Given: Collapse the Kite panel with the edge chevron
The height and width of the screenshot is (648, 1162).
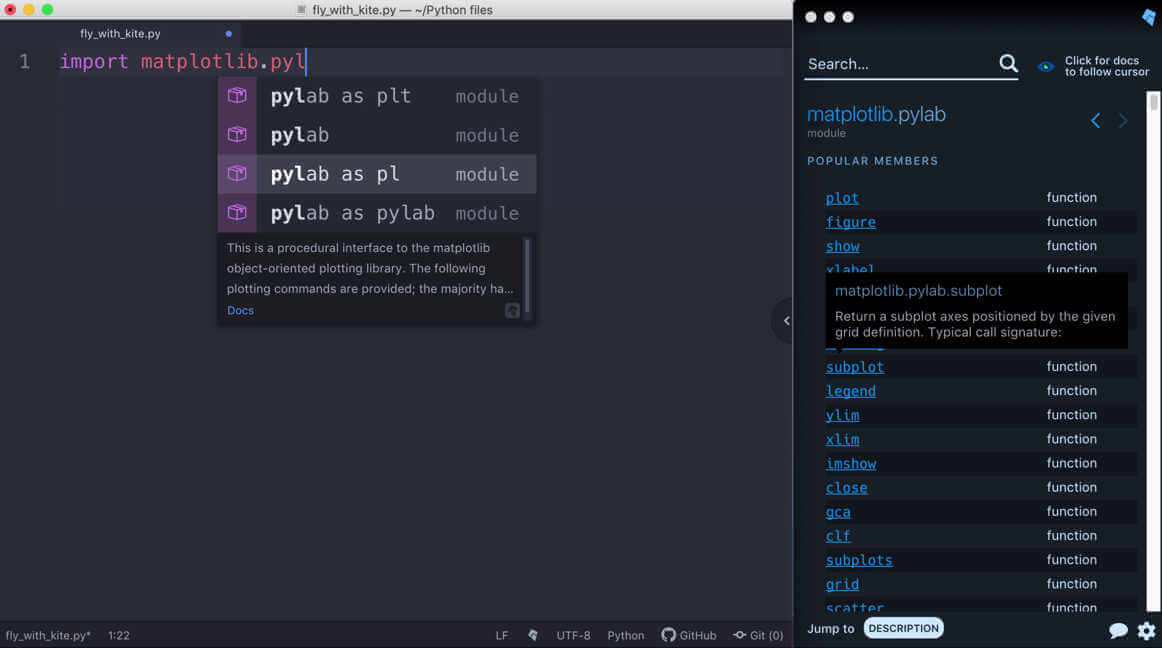Looking at the screenshot, I should 786,321.
